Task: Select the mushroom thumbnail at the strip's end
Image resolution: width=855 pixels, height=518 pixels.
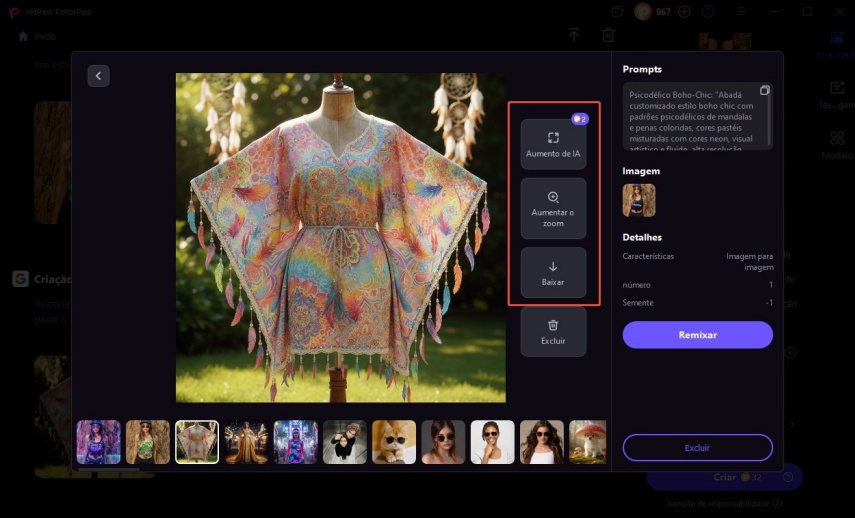Action: point(588,441)
